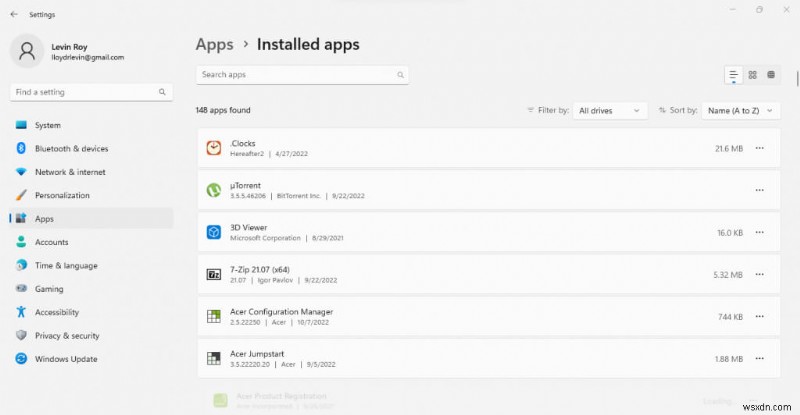Open Accounts settings

pyautogui.click(x=91, y=242)
